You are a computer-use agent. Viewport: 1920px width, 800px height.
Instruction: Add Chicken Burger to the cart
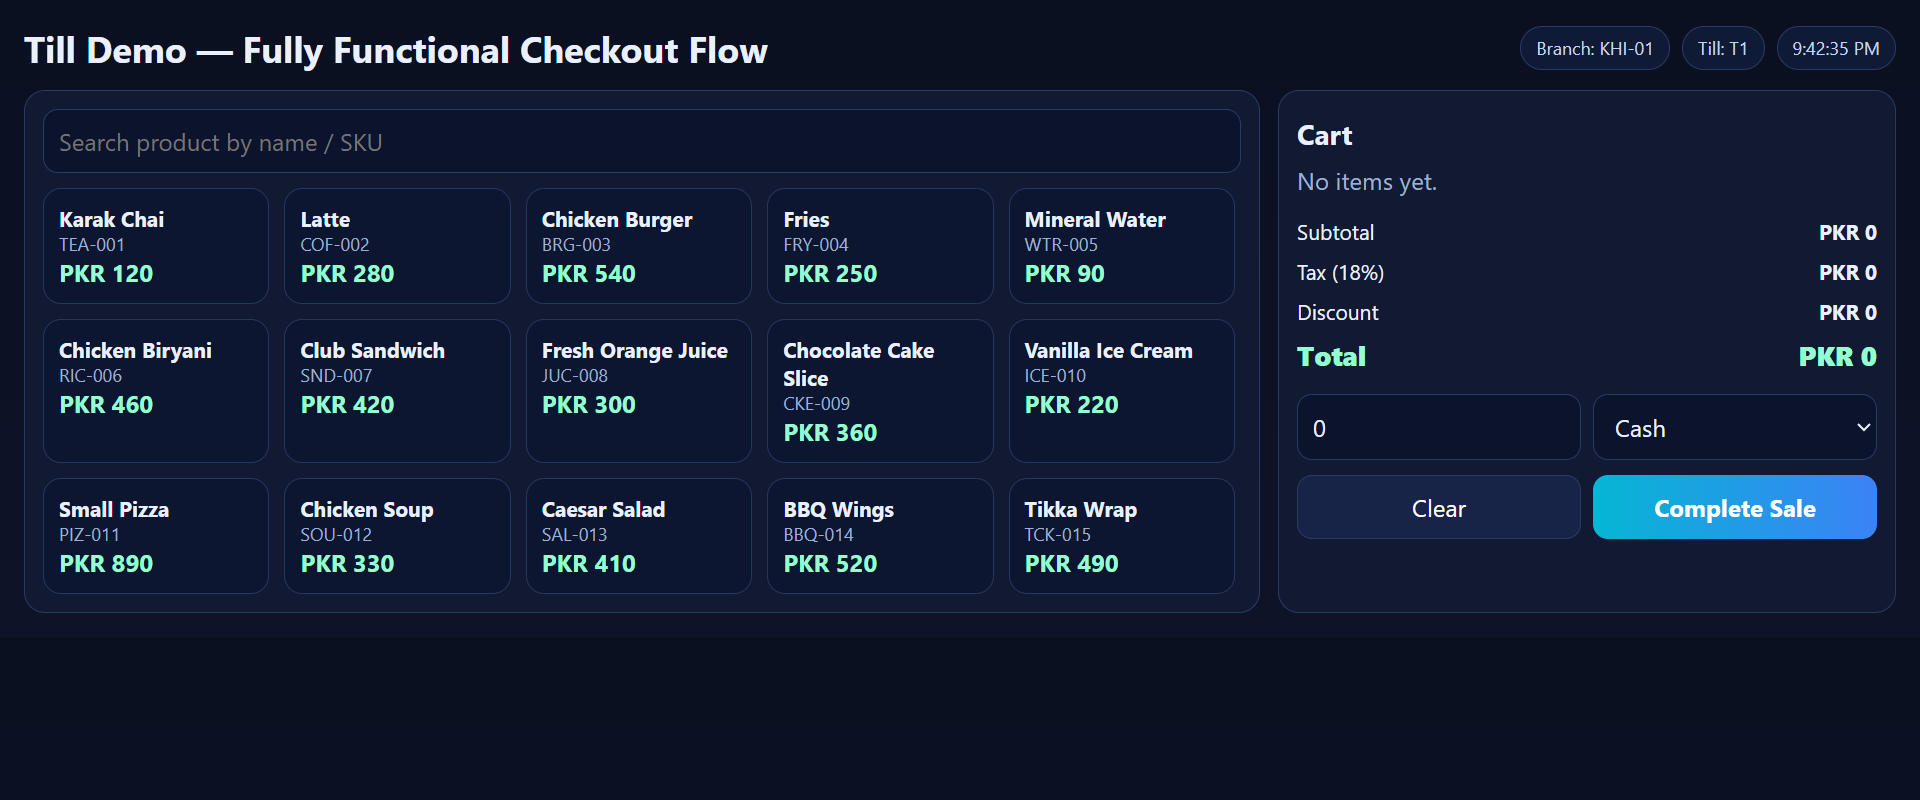click(638, 246)
